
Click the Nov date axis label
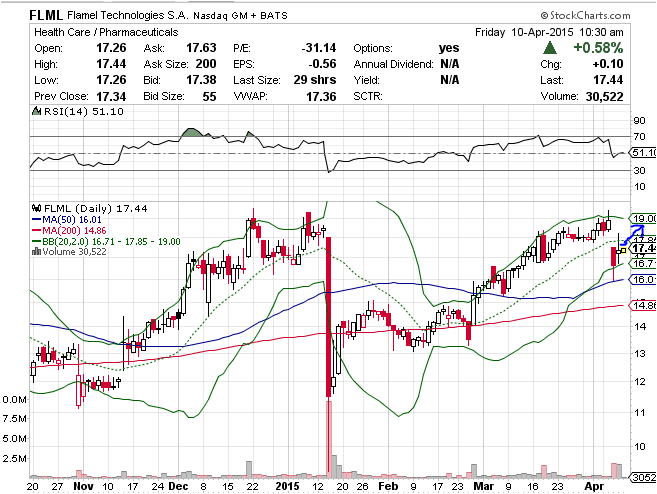click(x=83, y=486)
